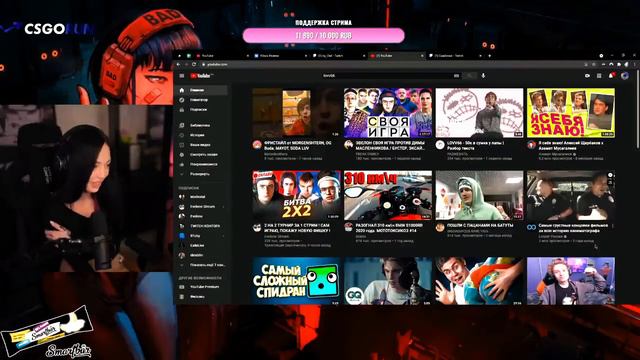Switch to the first YouTube tab
The width and height of the screenshot is (640, 360).
pyautogui.click(x=222, y=56)
